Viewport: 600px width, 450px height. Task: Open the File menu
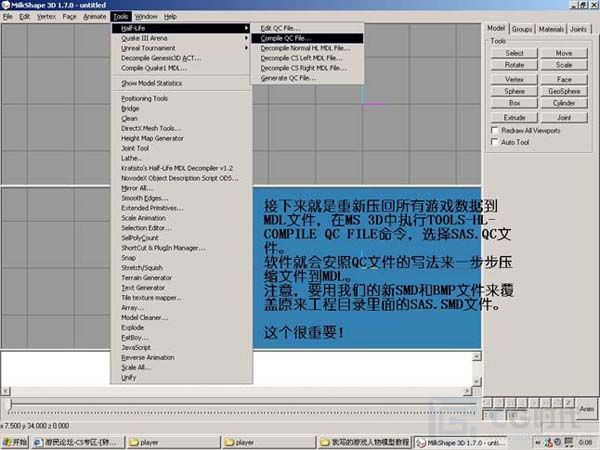click(8, 16)
